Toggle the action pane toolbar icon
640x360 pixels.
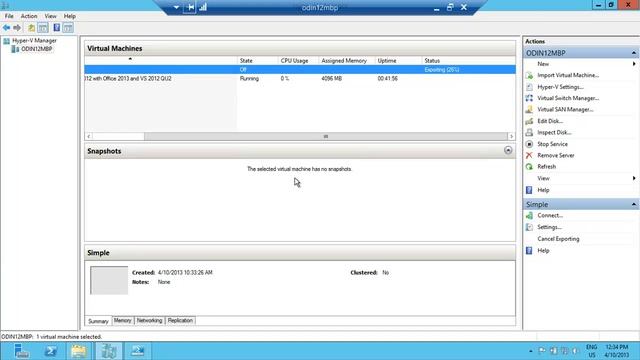click(68, 28)
